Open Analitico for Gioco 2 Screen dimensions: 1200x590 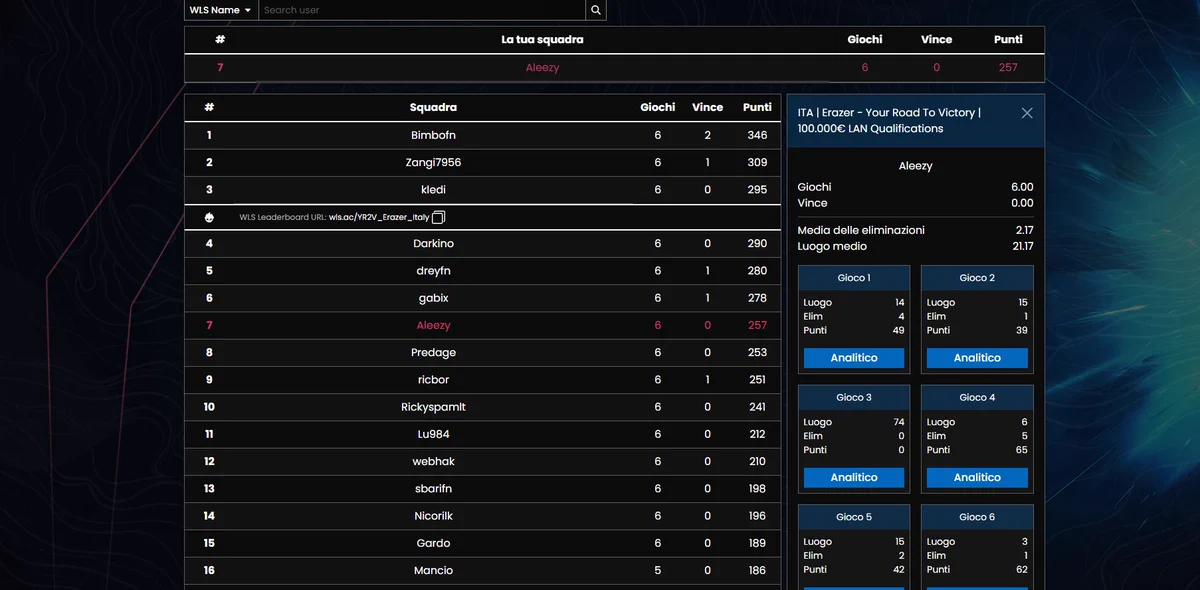coord(977,358)
